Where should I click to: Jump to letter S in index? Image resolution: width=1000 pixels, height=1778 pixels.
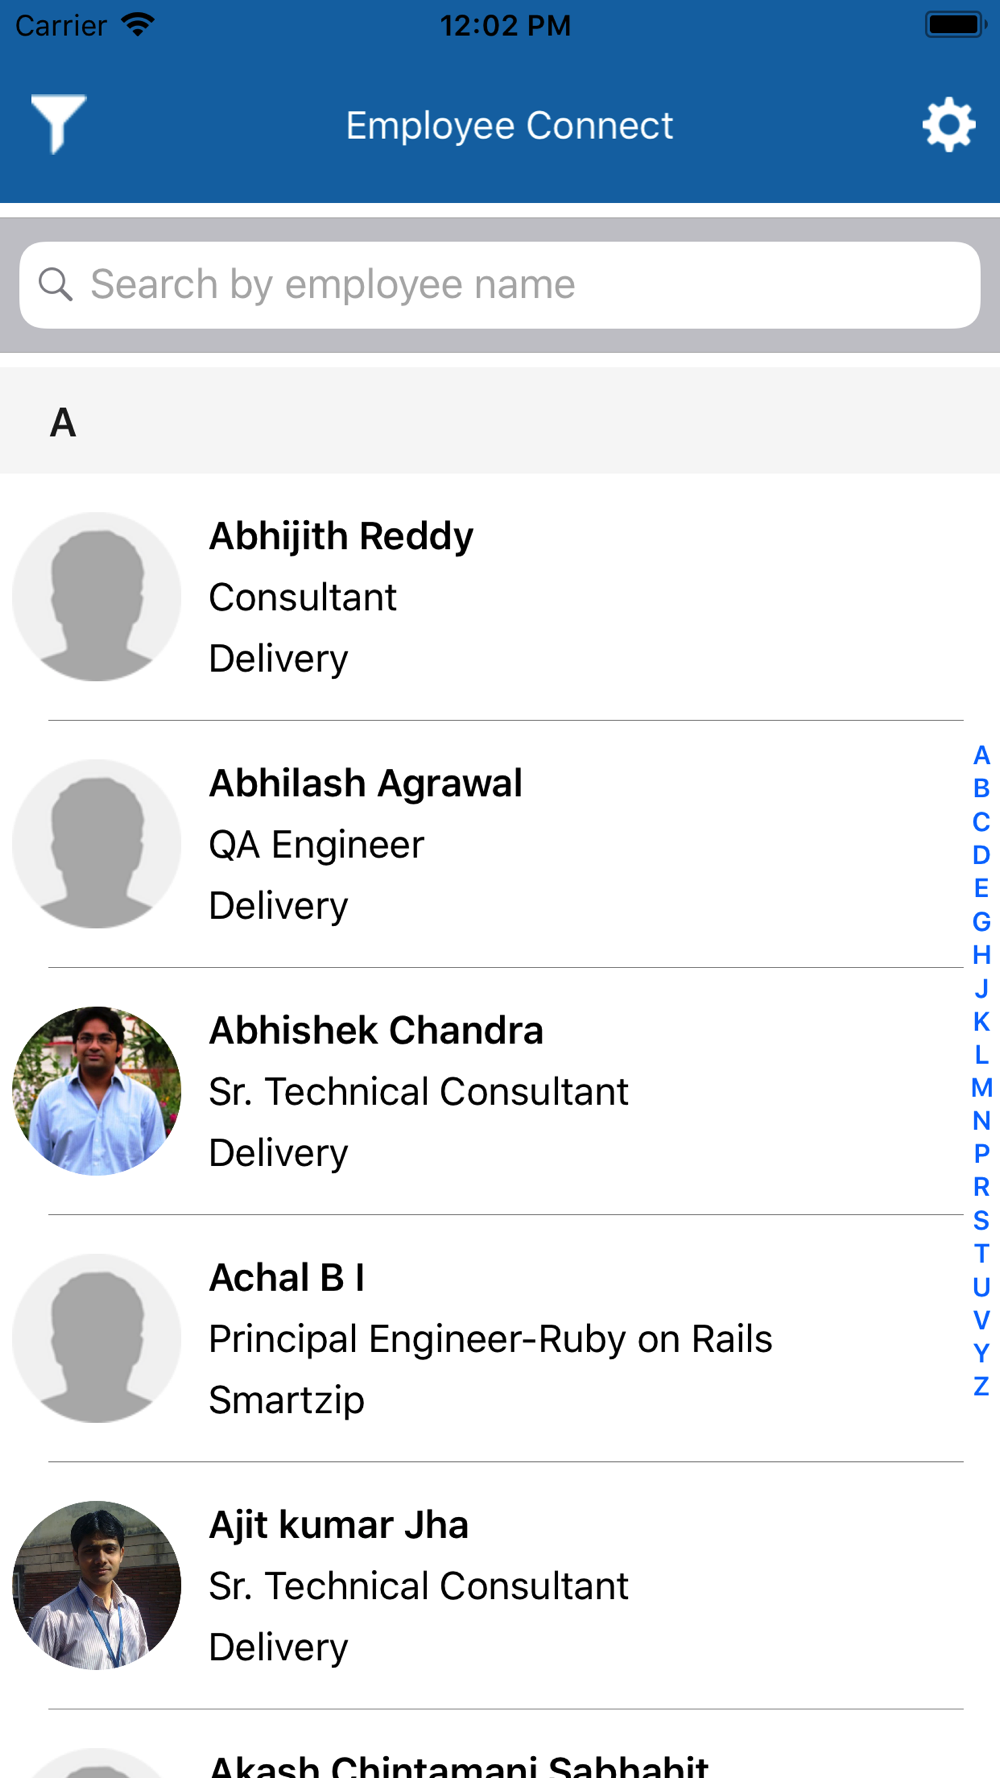click(x=981, y=1220)
